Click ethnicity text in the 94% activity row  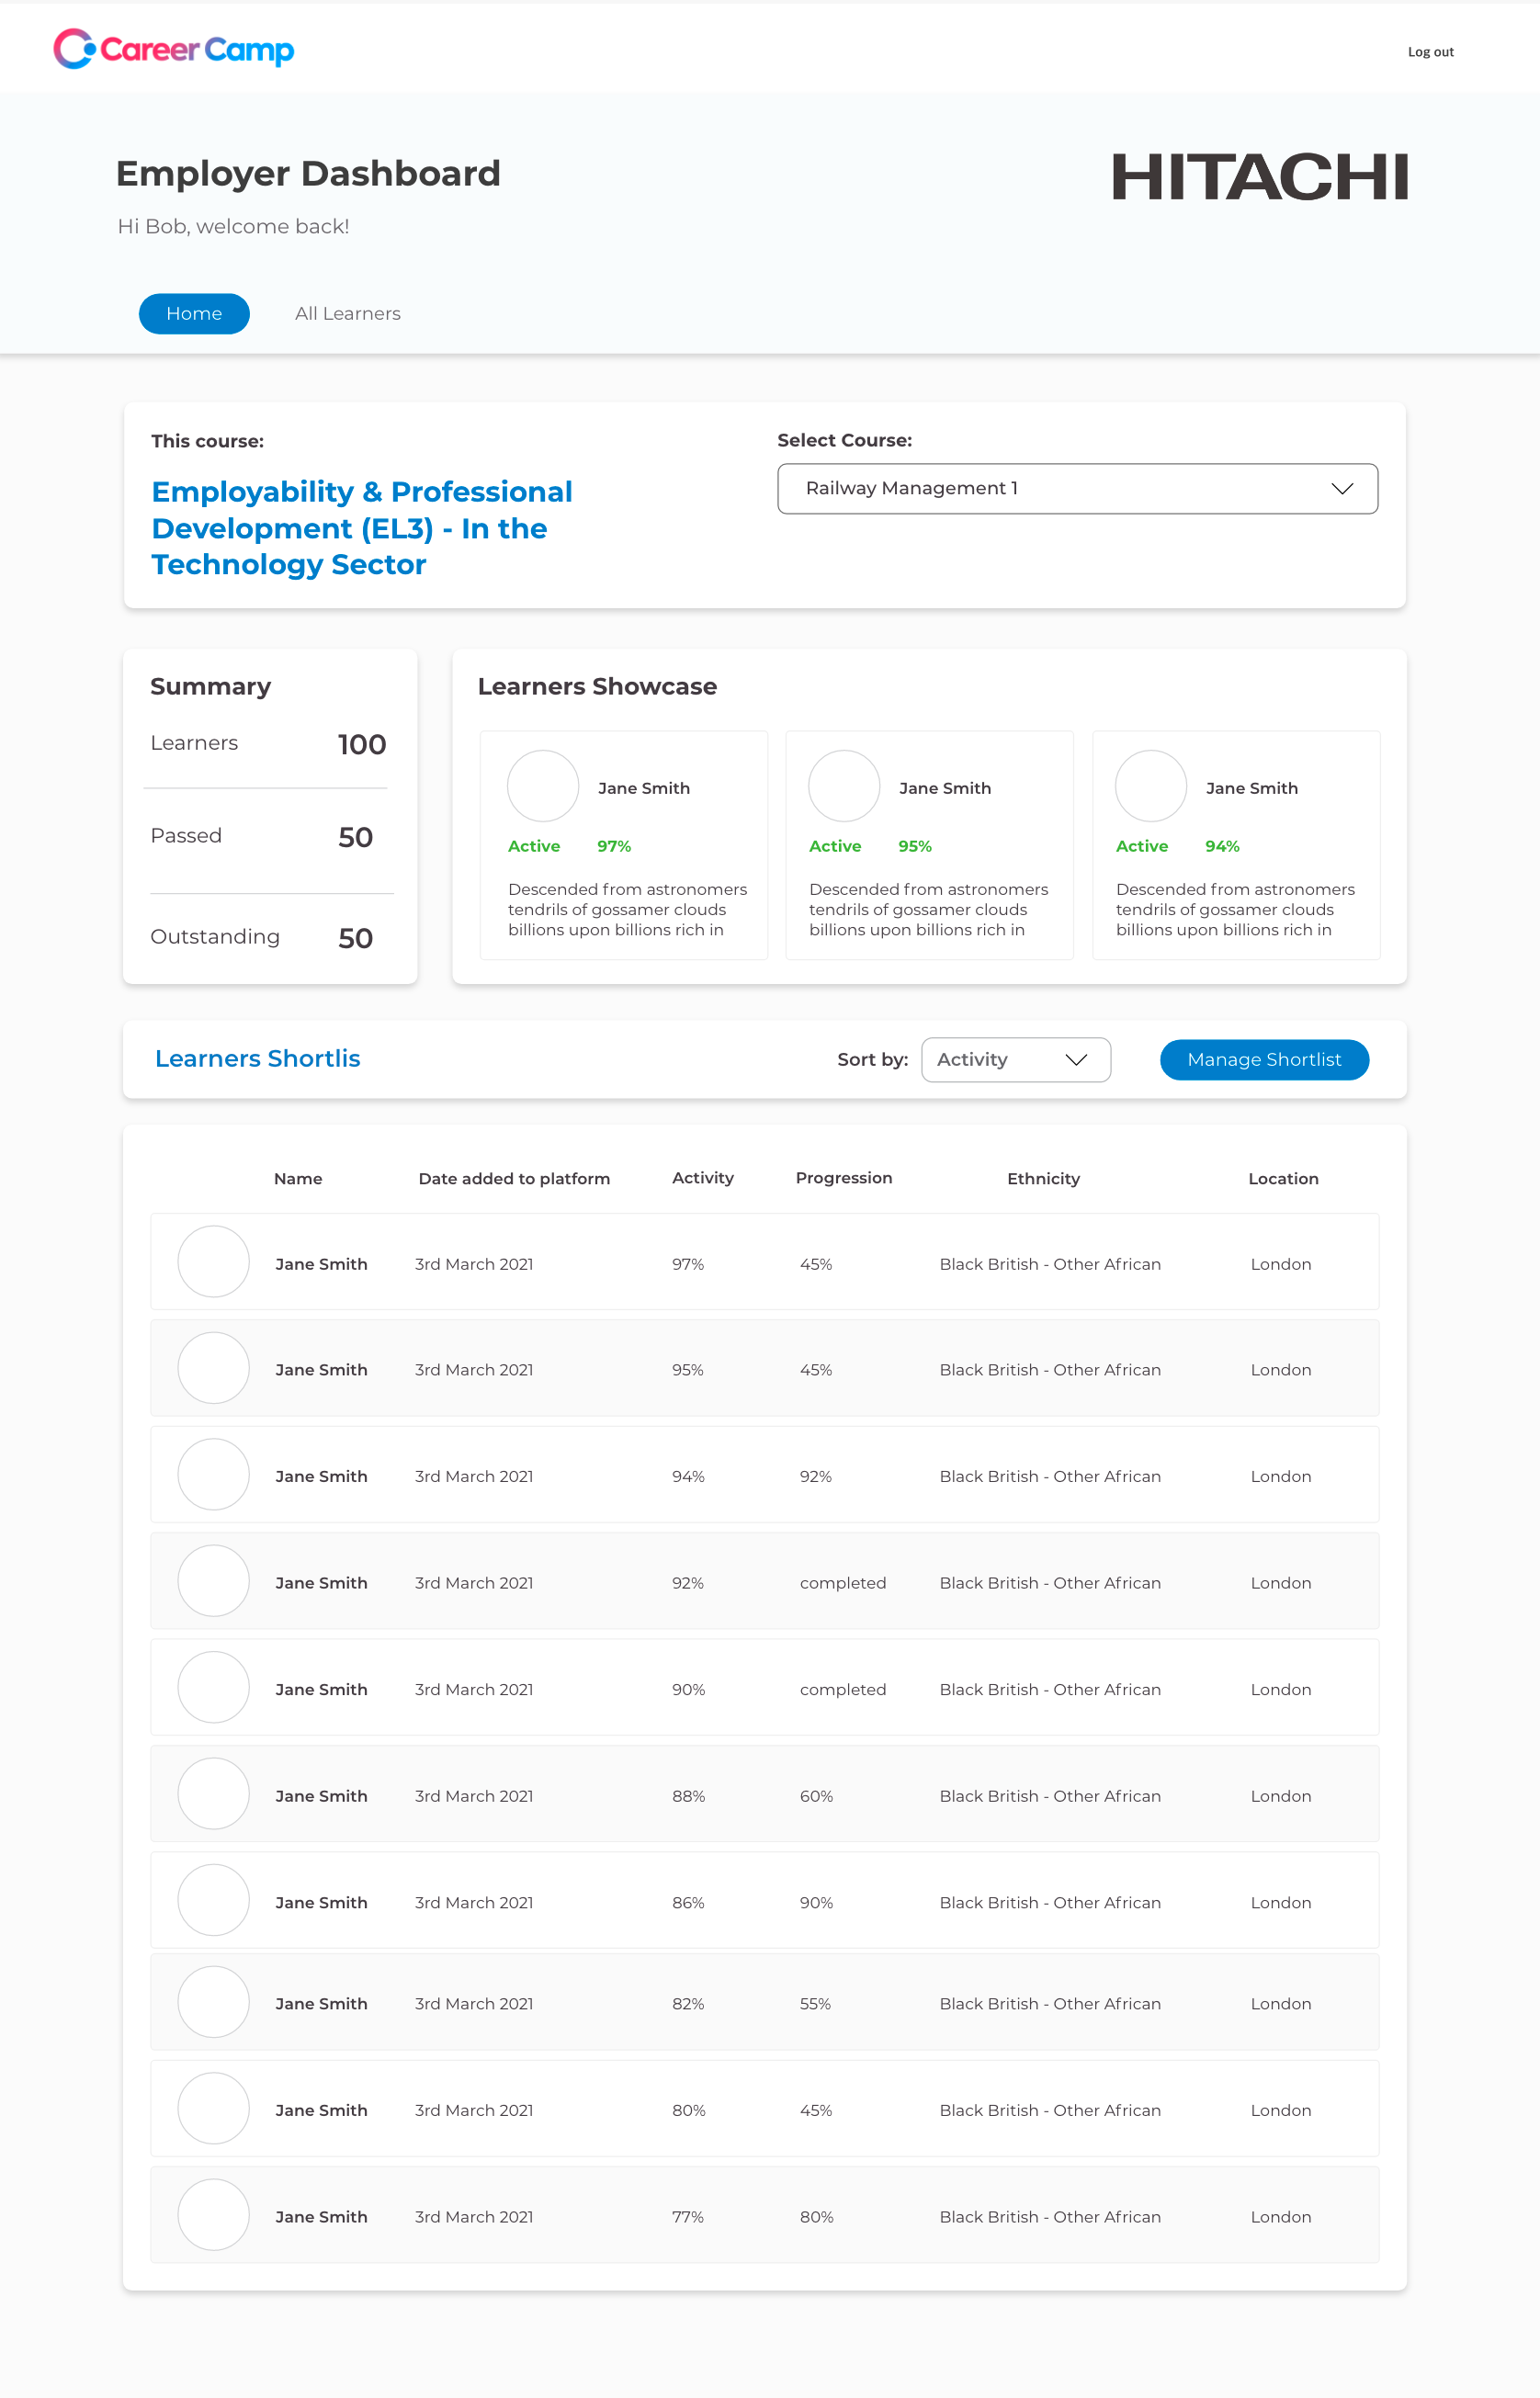[x=1050, y=1476]
